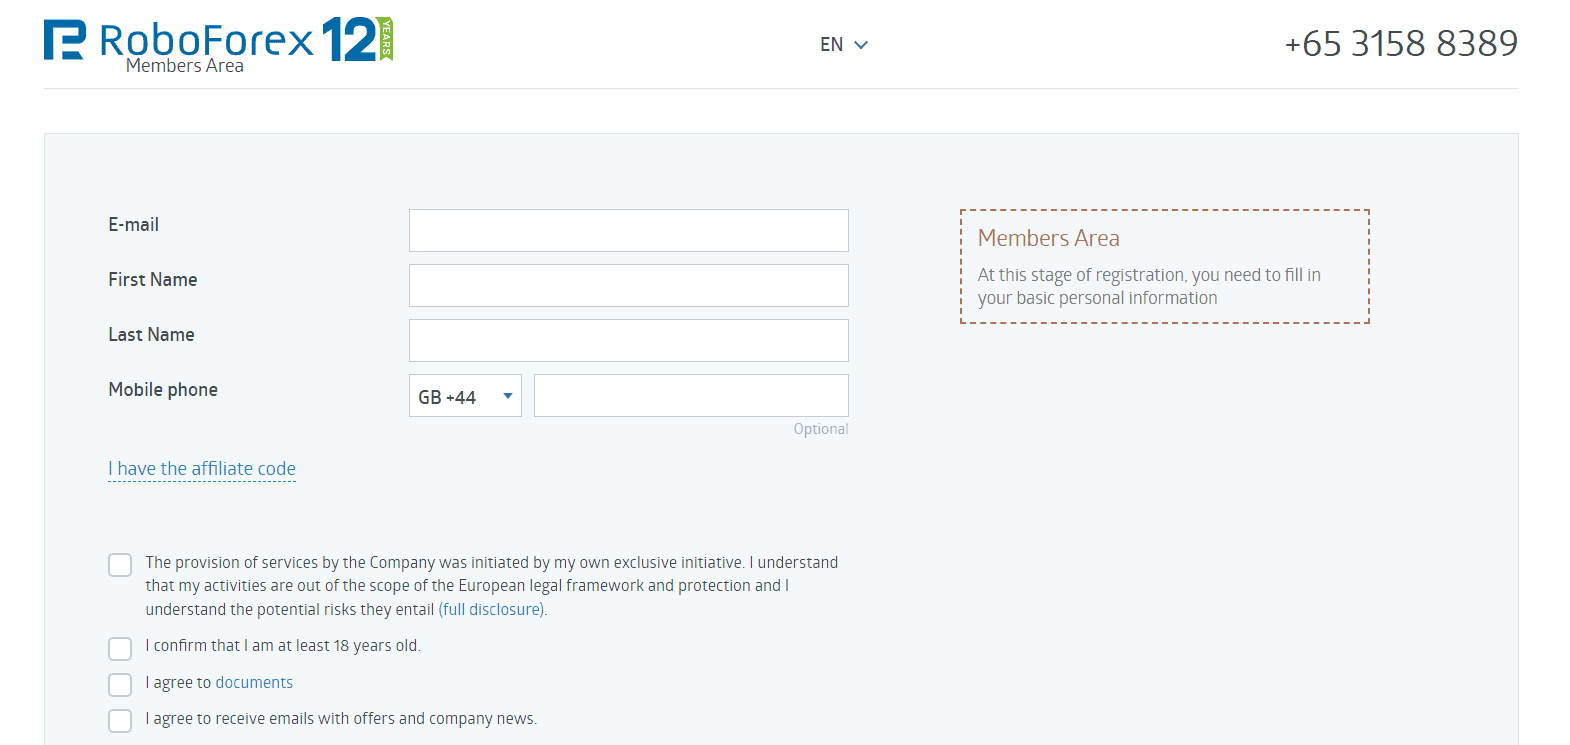Click the Members Area info box heading

pos(1049,238)
